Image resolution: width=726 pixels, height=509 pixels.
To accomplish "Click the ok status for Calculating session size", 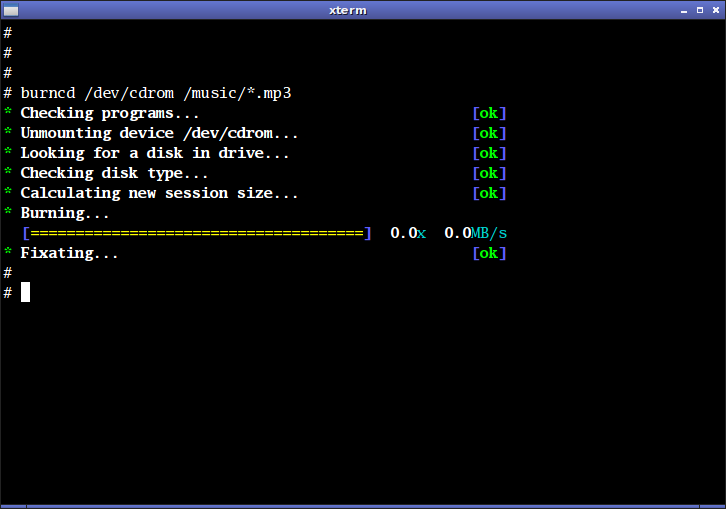I will tap(489, 193).
